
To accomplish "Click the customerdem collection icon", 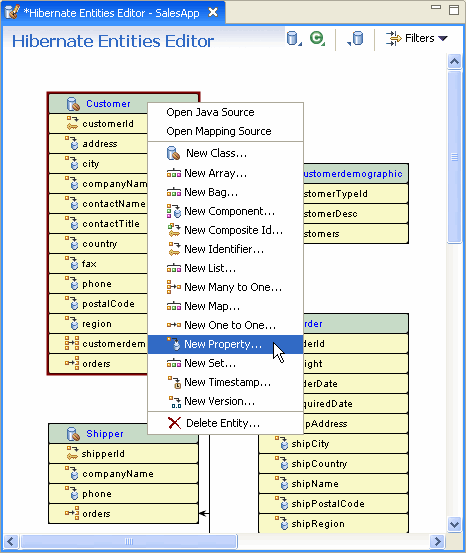I will [72, 343].
